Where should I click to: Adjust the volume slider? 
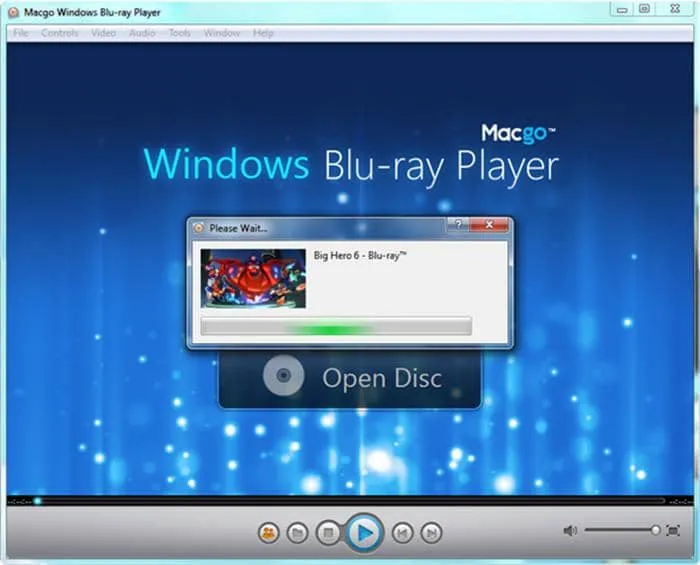pyautogui.click(x=620, y=531)
